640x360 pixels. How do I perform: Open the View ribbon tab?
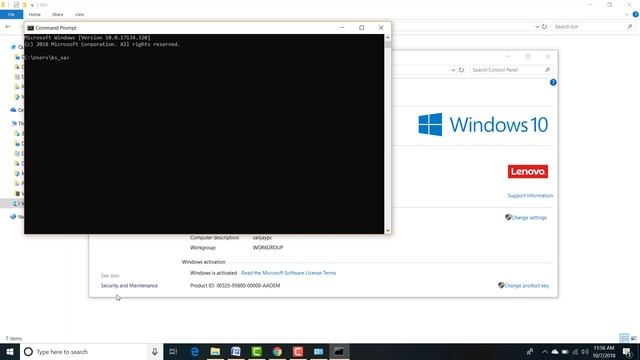79,14
